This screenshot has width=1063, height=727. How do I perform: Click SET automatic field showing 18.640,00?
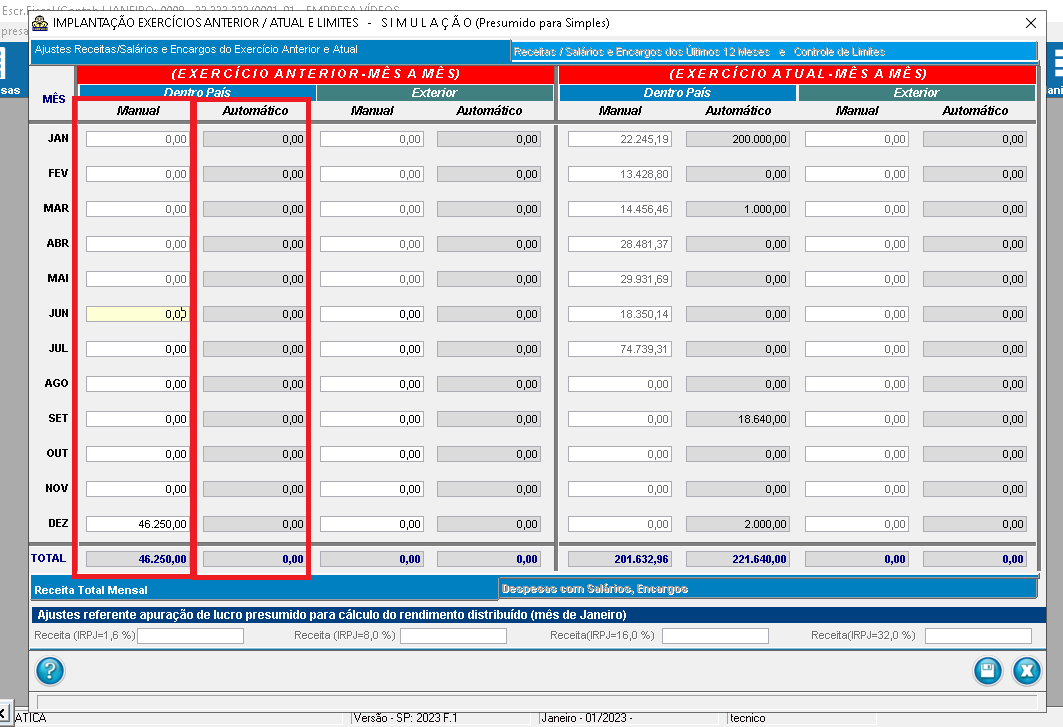click(x=738, y=419)
